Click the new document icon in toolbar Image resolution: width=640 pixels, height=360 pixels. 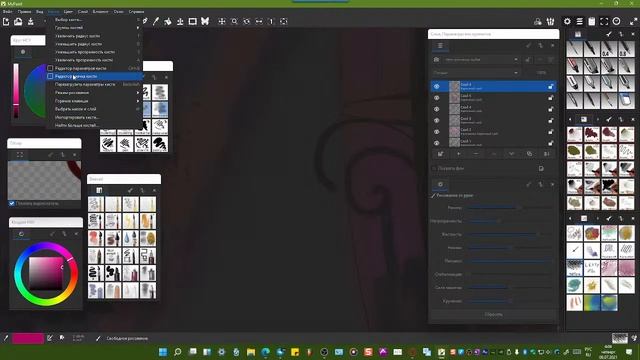tap(6, 22)
